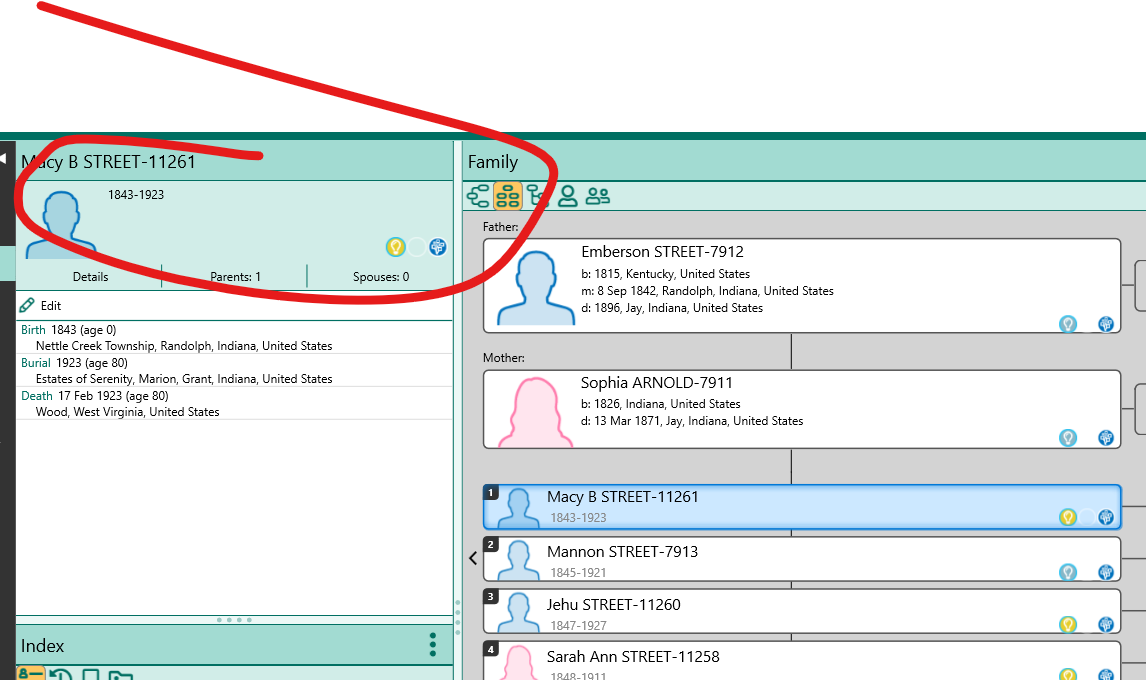The width and height of the screenshot is (1146, 680).
Task: Open the Couple view icon
Action: click(x=598, y=196)
